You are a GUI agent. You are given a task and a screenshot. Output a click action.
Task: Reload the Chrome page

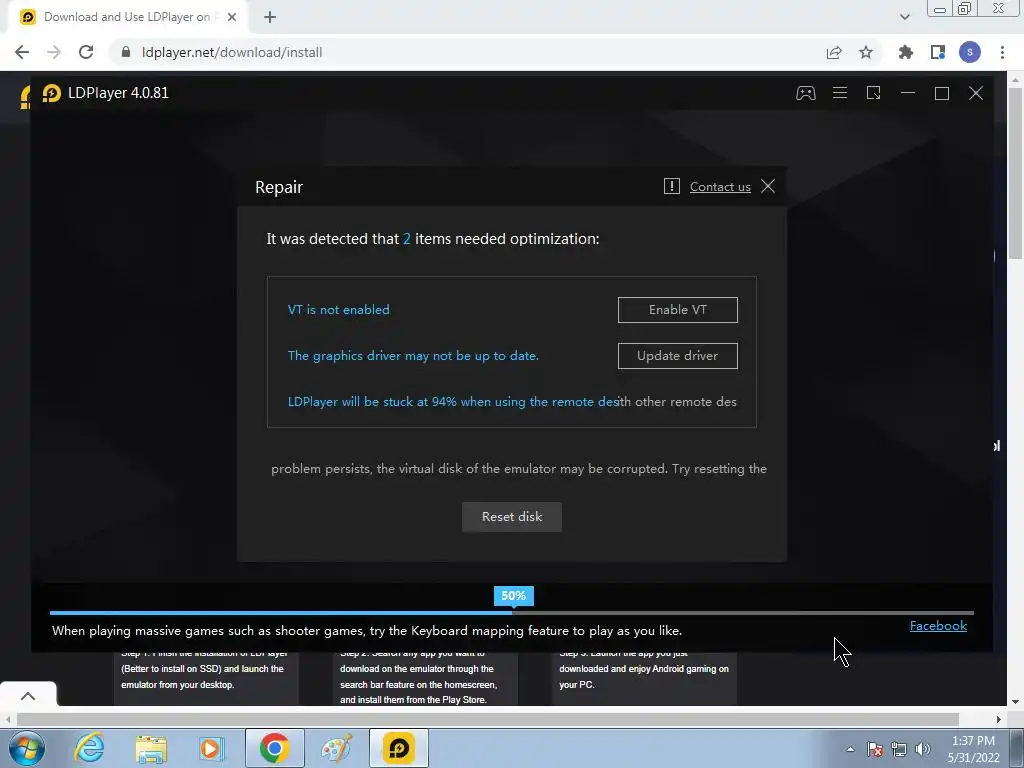86,52
